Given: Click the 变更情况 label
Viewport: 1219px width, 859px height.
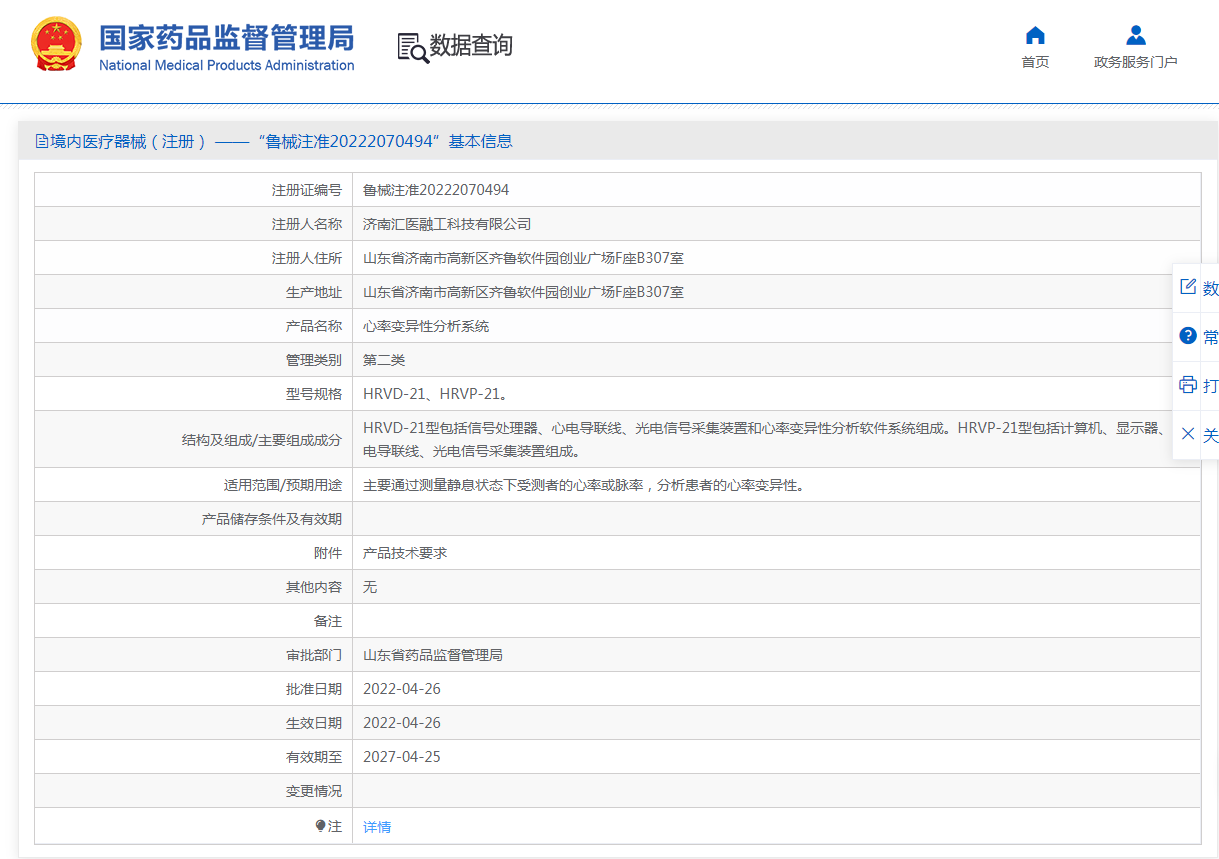Looking at the screenshot, I should 314,791.
